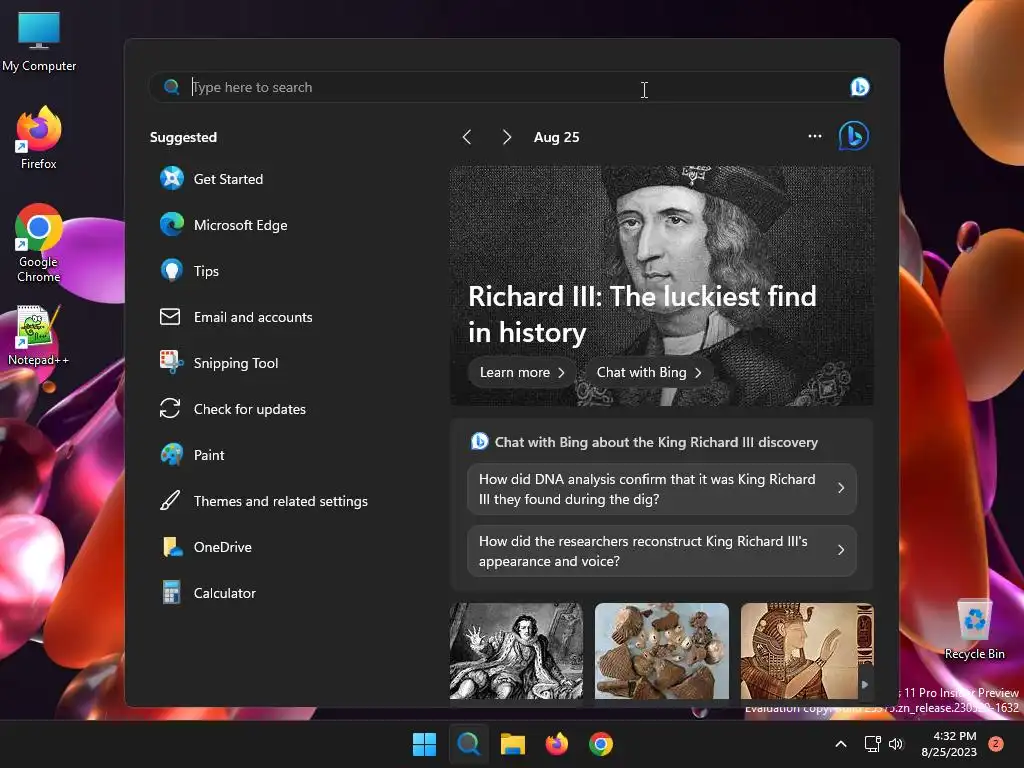1024x768 pixels.
Task: Launch Google Chrome from the taskbar
Action: [x=601, y=744]
